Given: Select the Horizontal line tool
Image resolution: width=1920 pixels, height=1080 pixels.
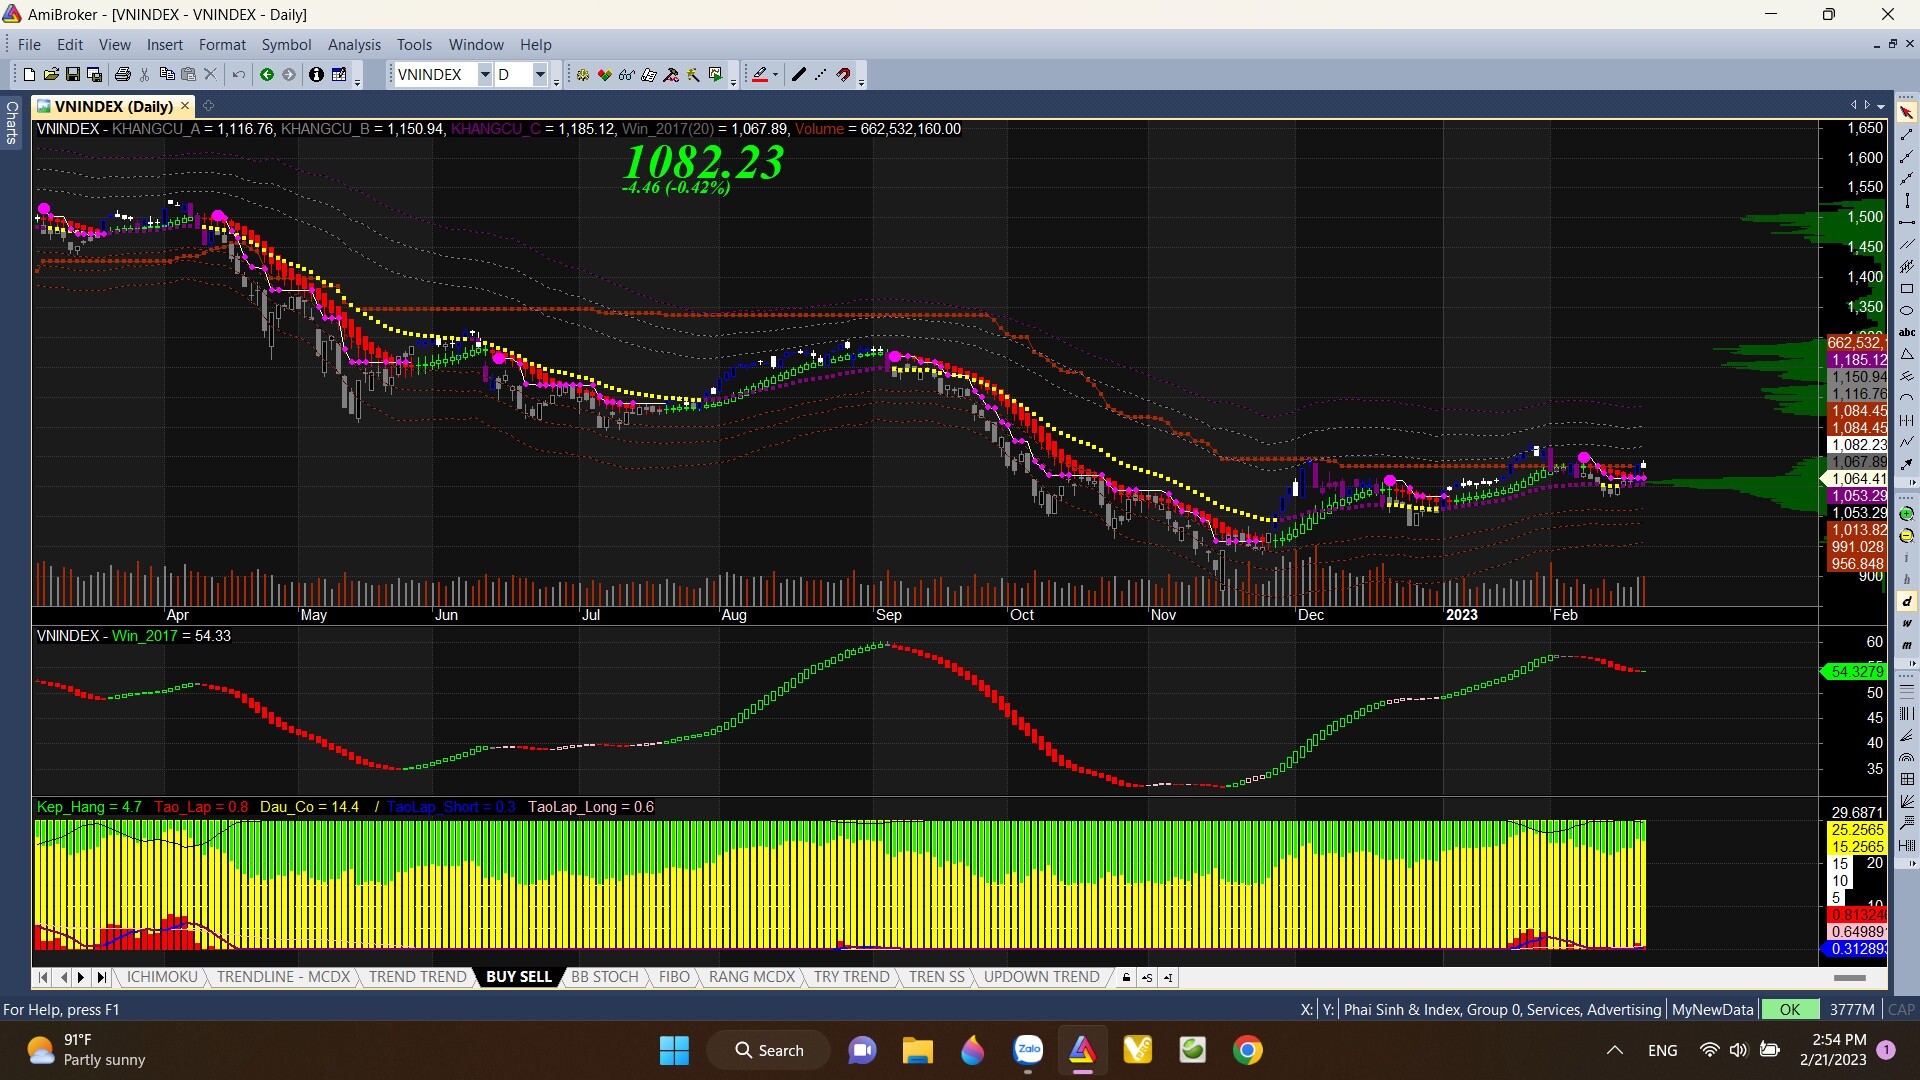Looking at the screenshot, I should (x=1907, y=223).
